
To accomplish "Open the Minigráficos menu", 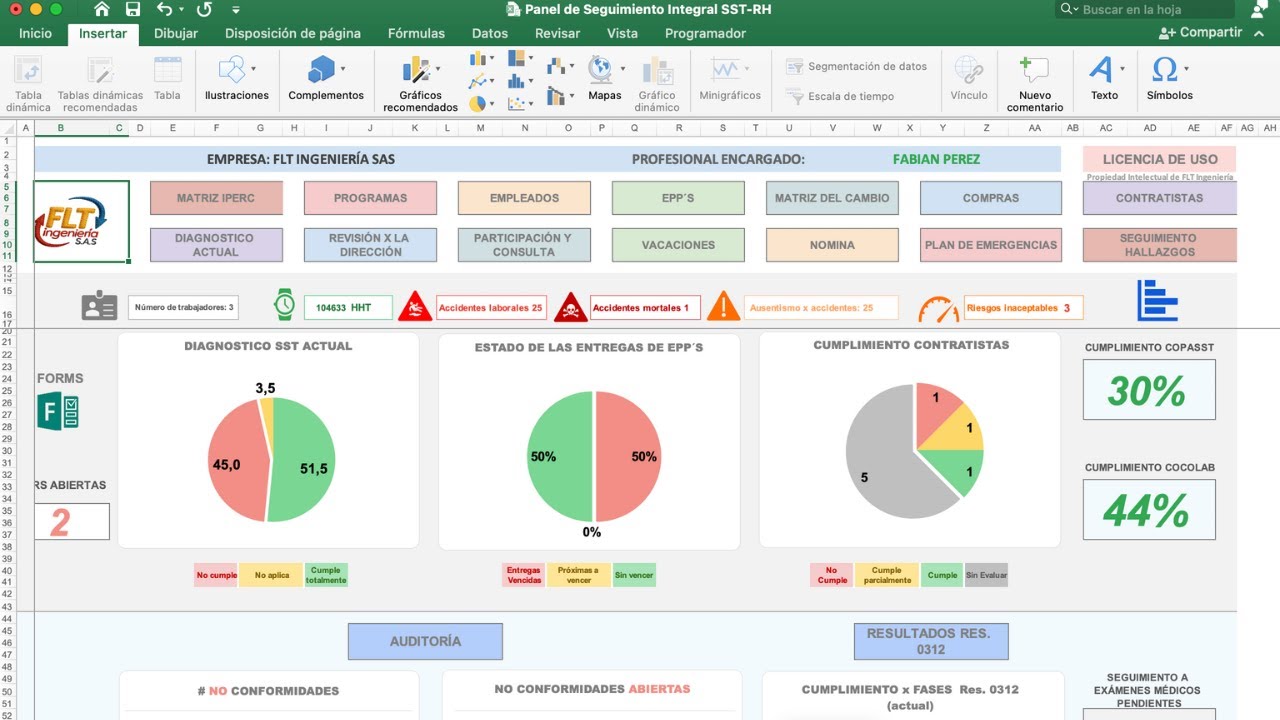I will point(730,79).
